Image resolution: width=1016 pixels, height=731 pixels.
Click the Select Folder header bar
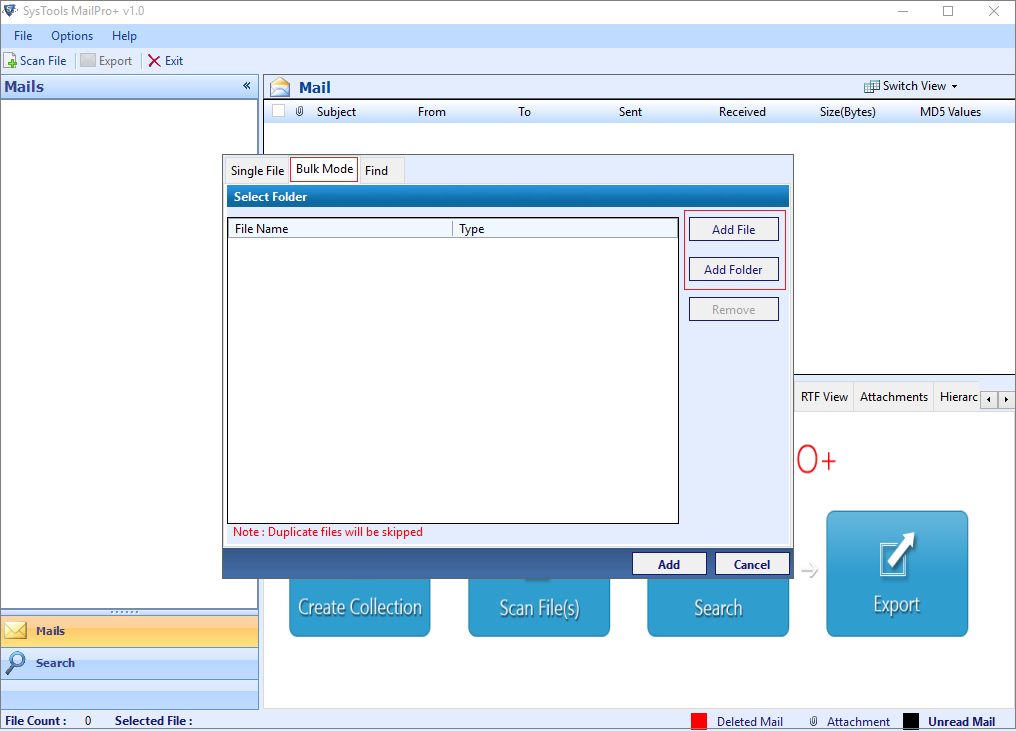[x=508, y=196]
